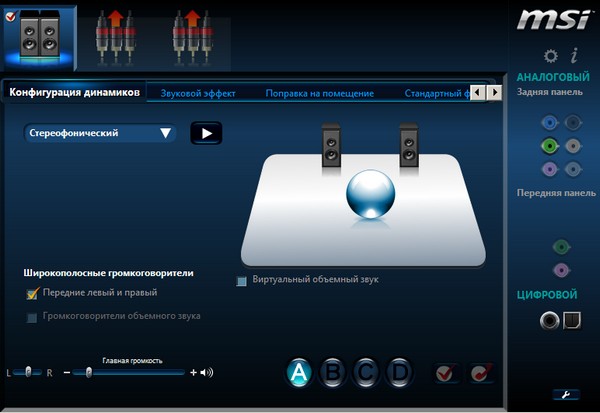
Task: Click the pink front panel jack
Action: [x=561, y=269]
